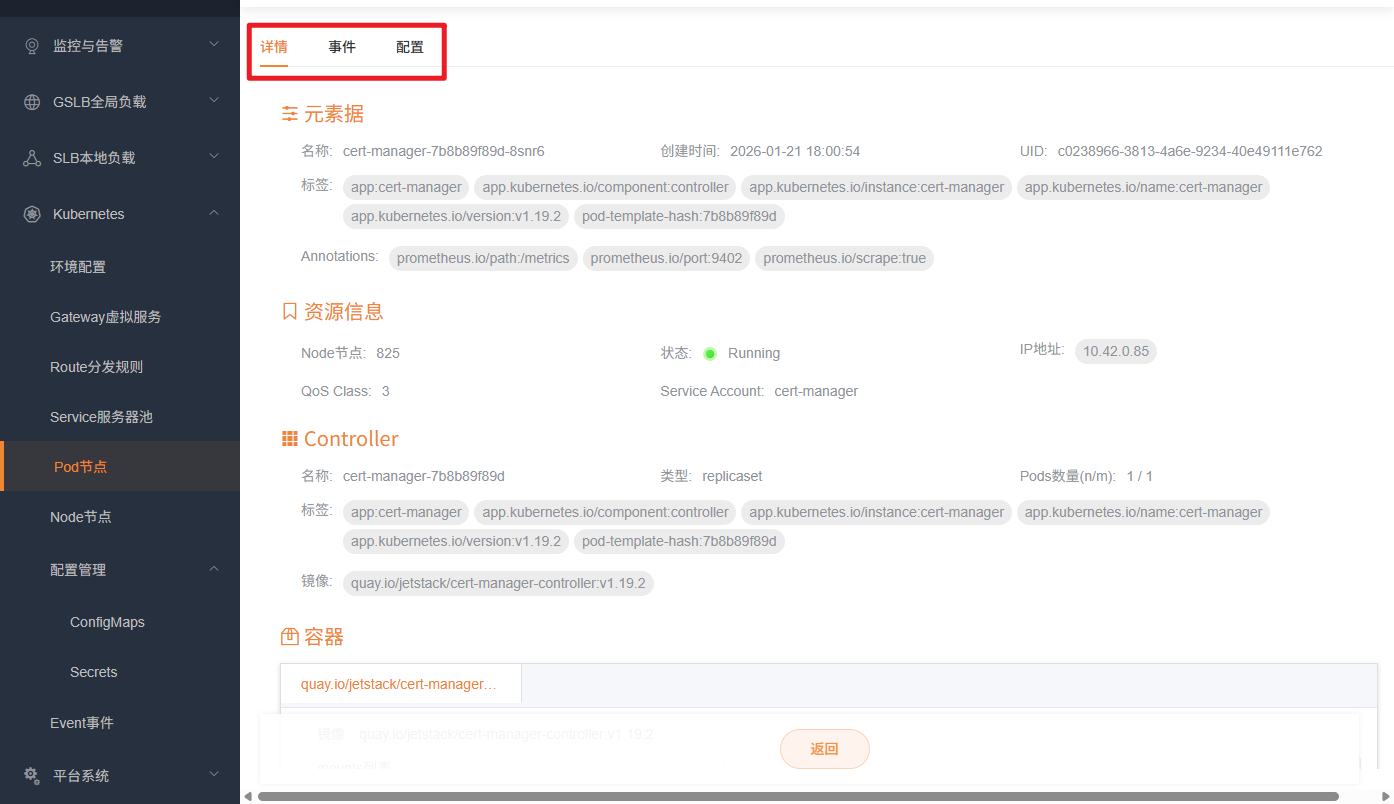The width and height of the screenshot is (1394, 804).
Task: Select the quay.io/jetstack container tab
Action: [x=400, y=683]
